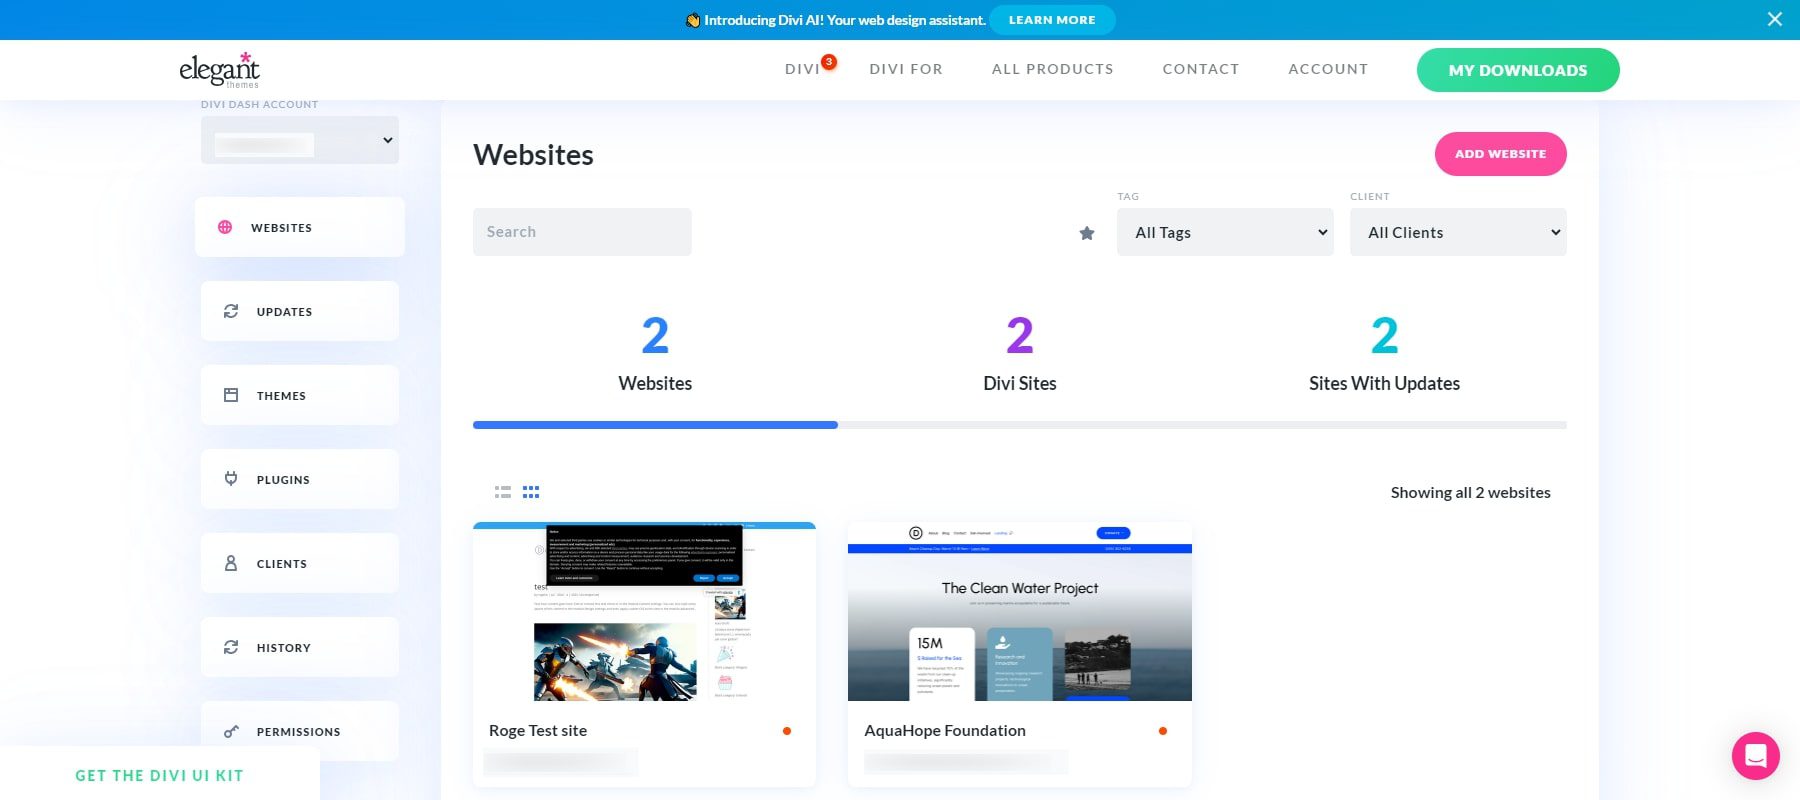Screen dimensions: 1800x800
Task: Click the status dot on Roge Test site
Action: pos(787,731)
